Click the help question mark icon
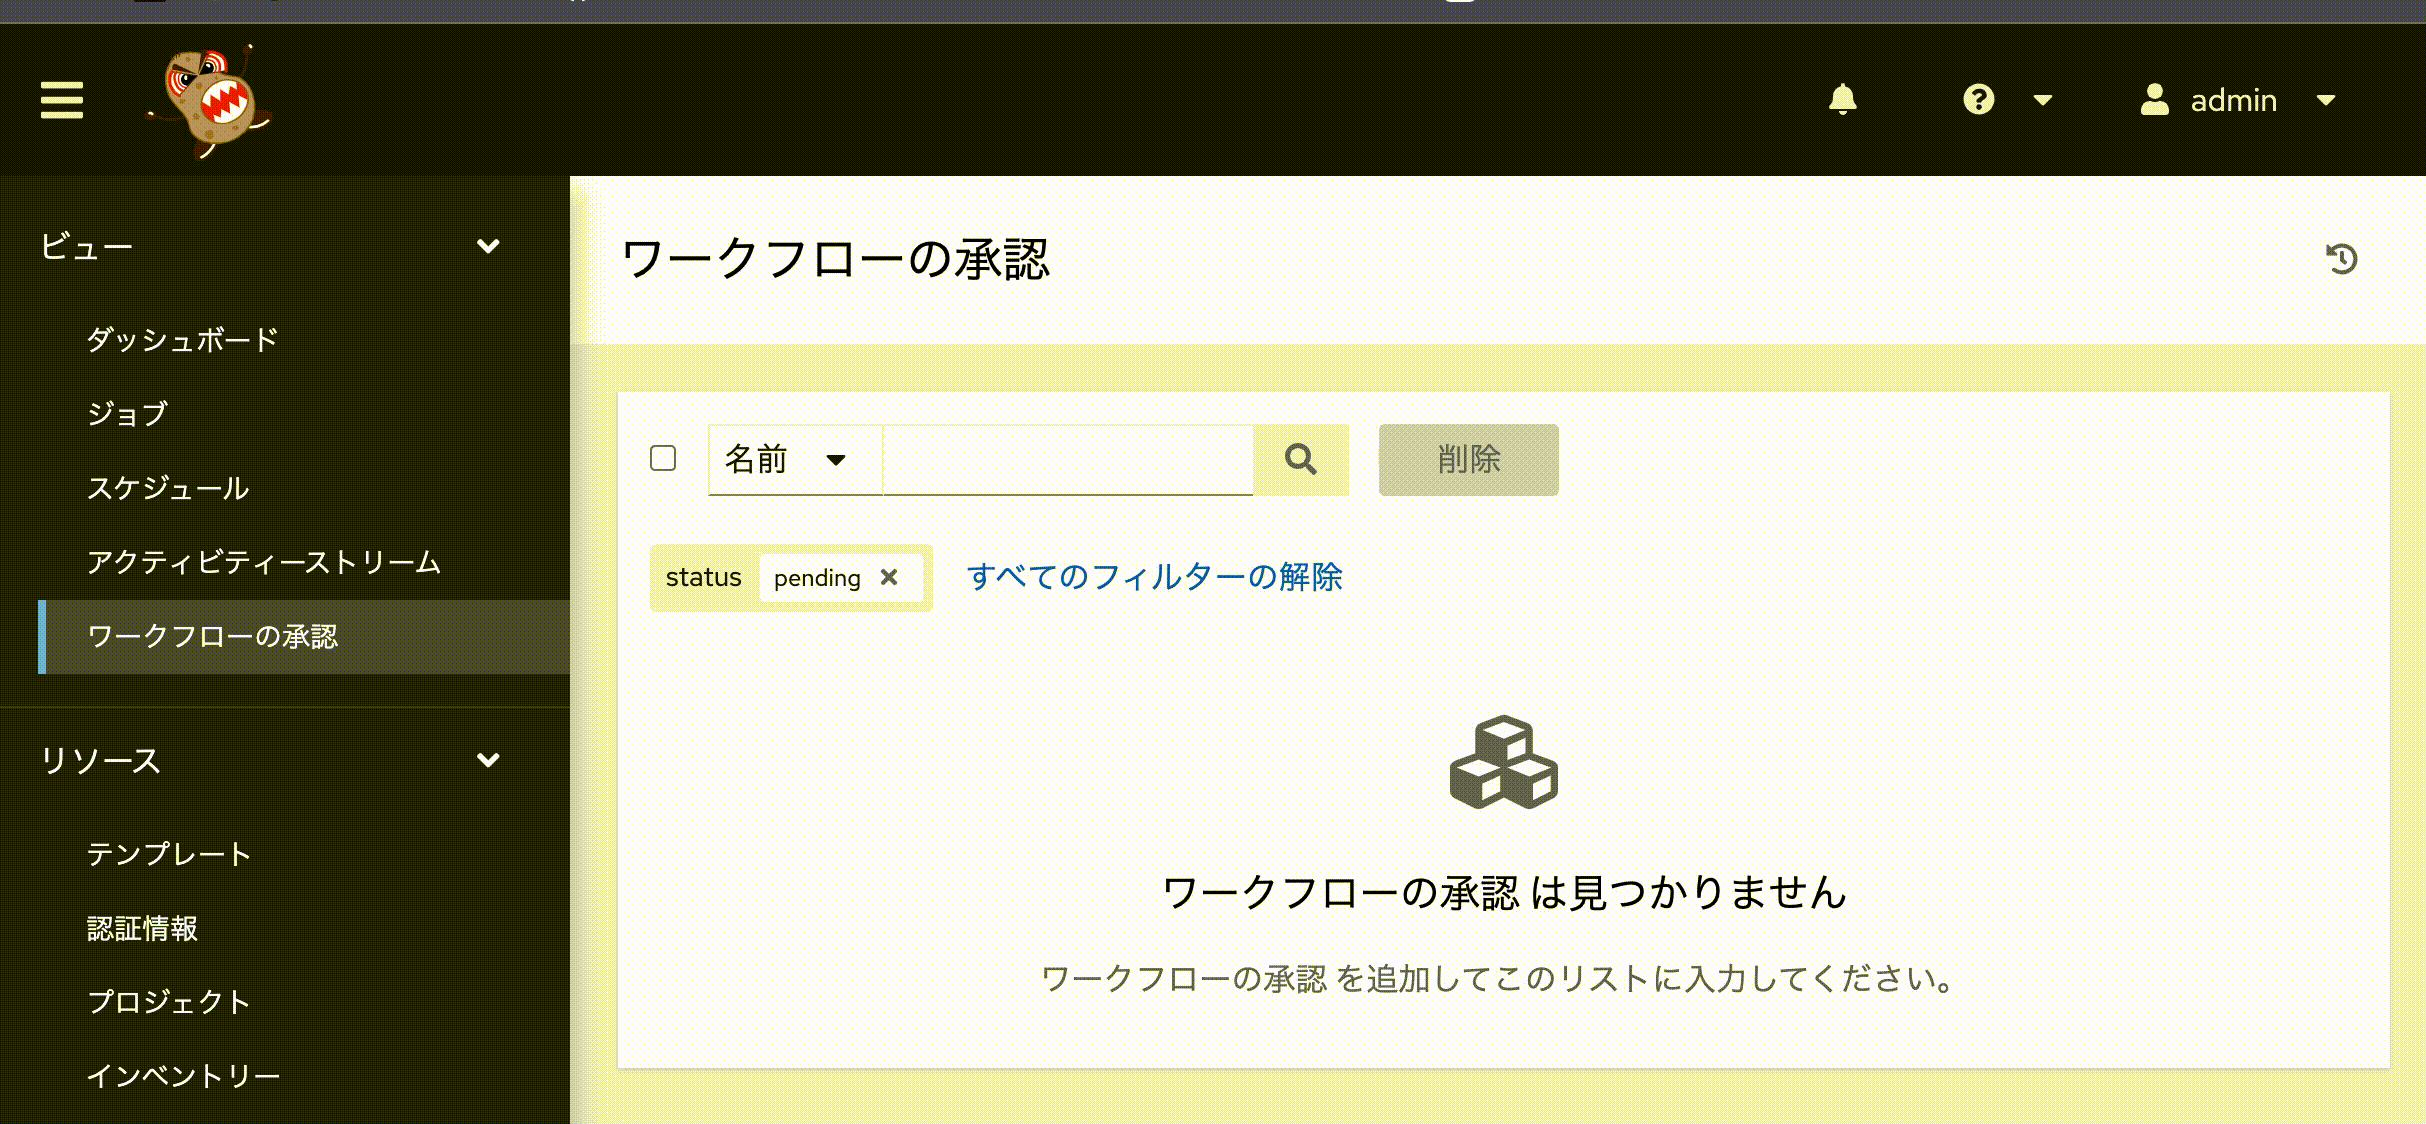Viewport: 2426px width, 1124px height. 1978,99
